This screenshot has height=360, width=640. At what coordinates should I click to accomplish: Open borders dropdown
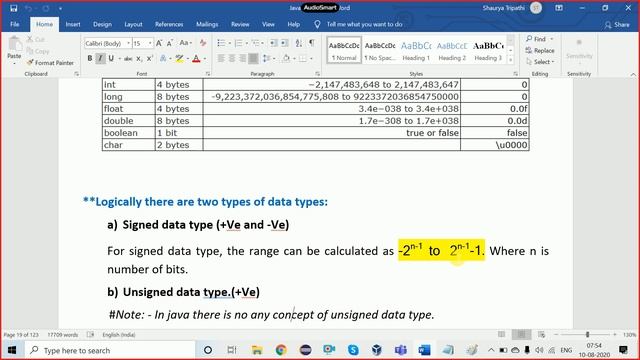pos(311,59)
